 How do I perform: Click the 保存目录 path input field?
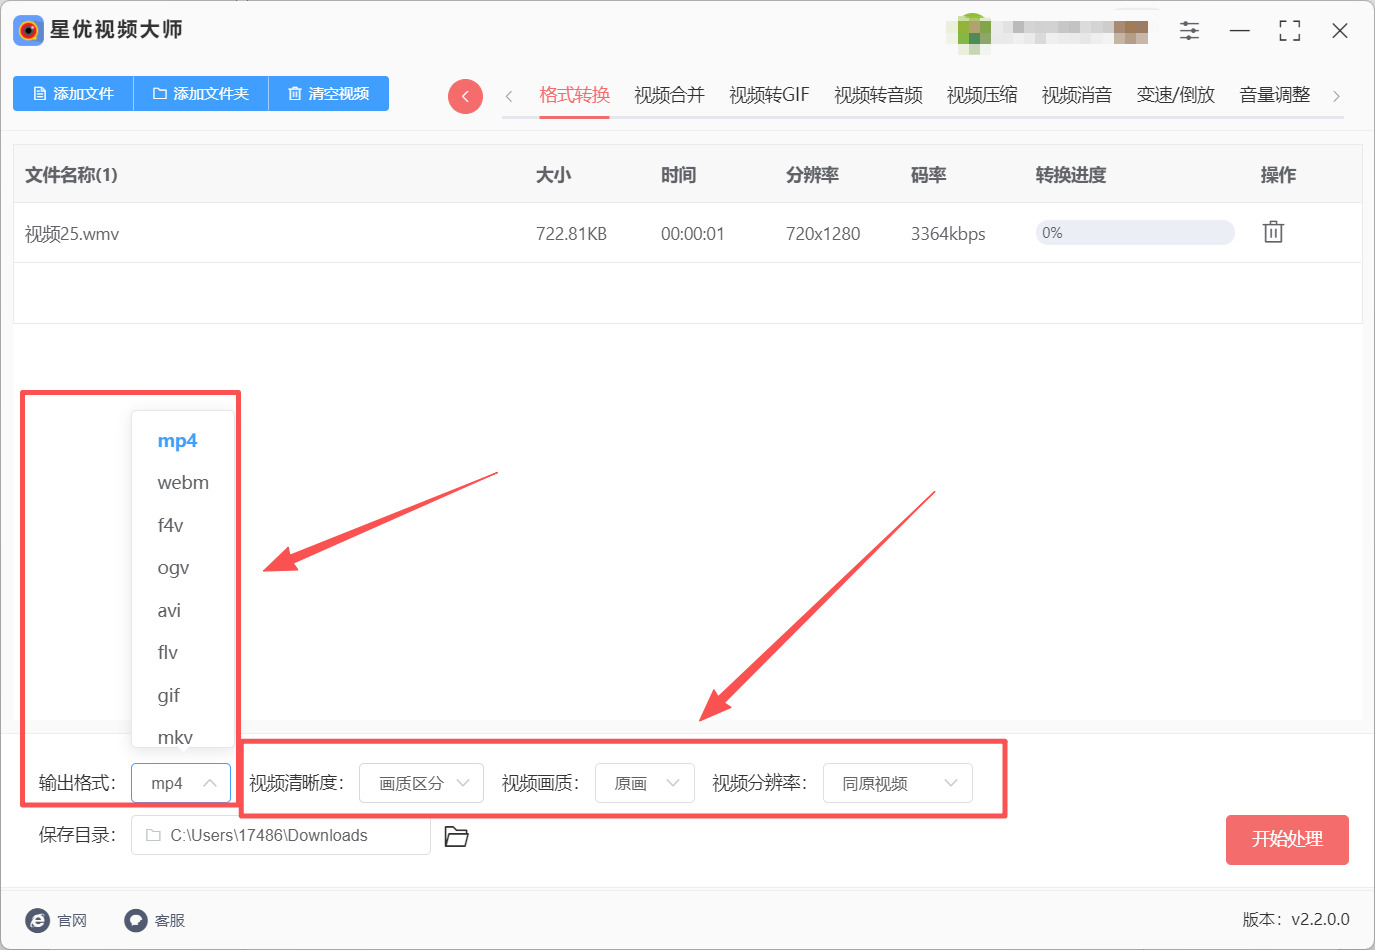pos(281,835)
